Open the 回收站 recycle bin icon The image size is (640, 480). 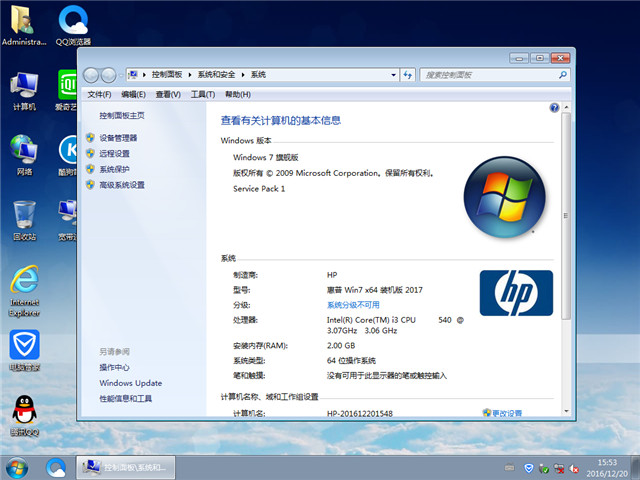point(24,220)
